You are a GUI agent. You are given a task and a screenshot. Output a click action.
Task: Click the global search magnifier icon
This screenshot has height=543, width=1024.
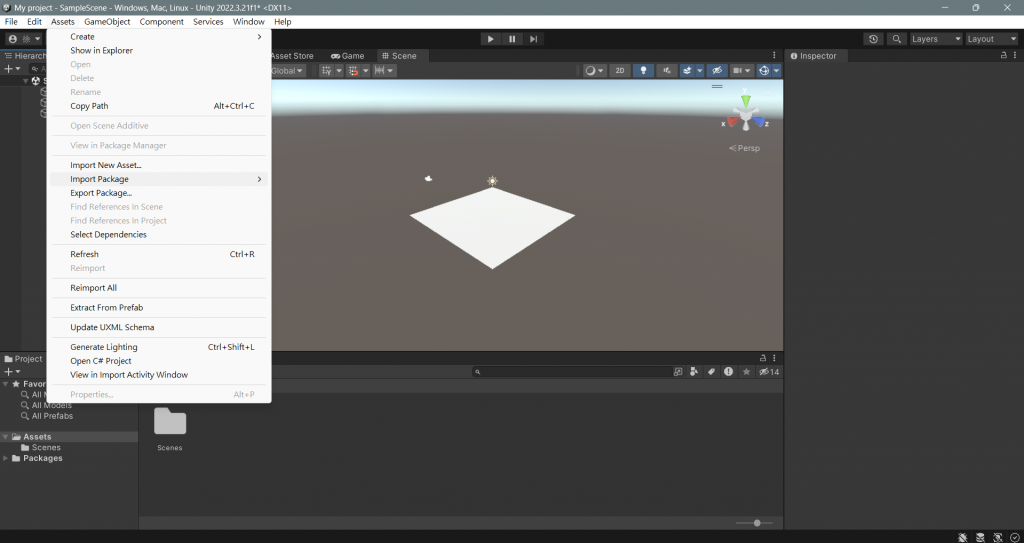pyautogui.click(x=897, y=39)
